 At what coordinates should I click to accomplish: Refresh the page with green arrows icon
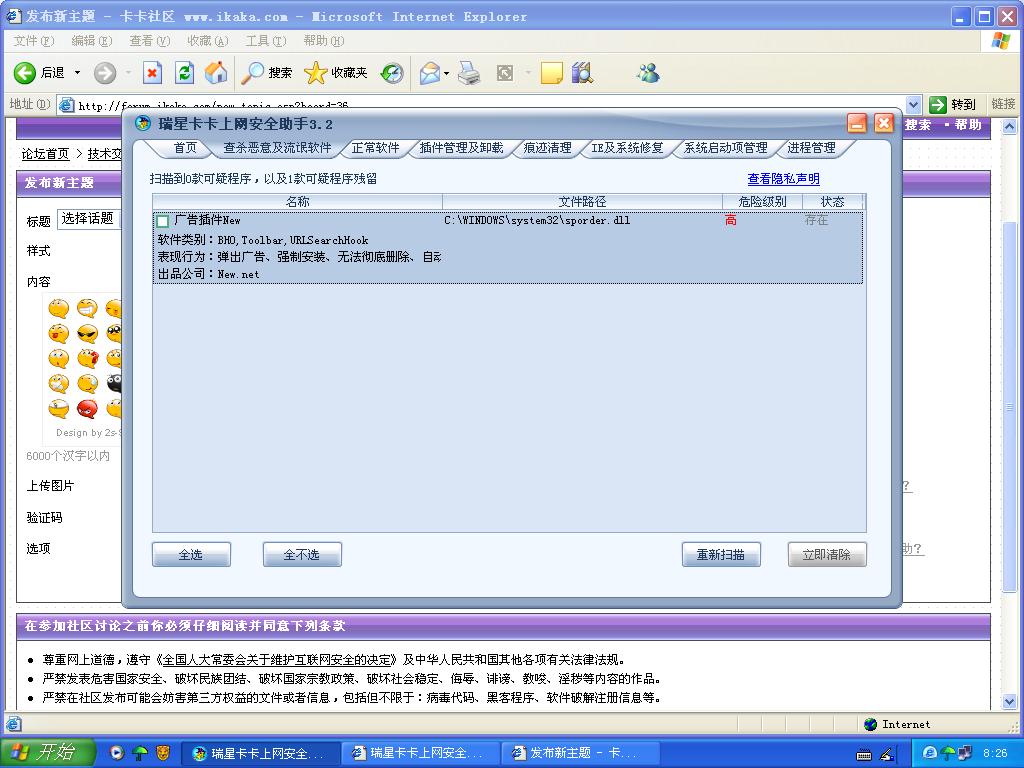(185, 72)
